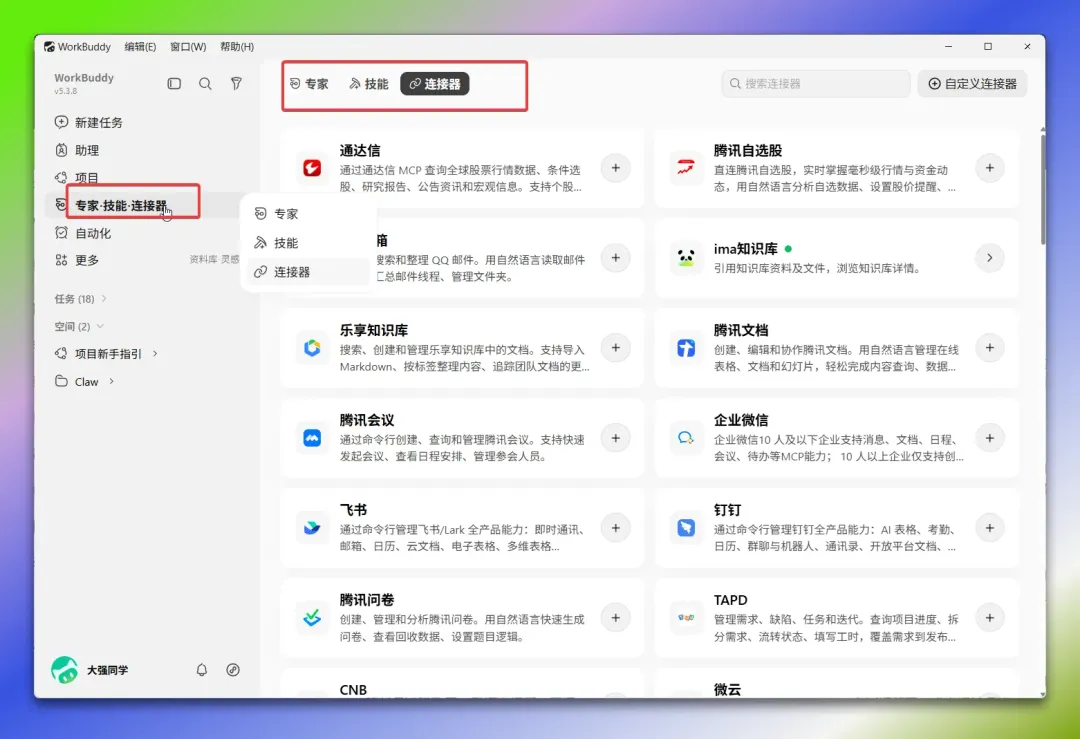The image size is (1080, 739).
Task: Click the 企业微信 connector logo
Action: click(686, 438)
